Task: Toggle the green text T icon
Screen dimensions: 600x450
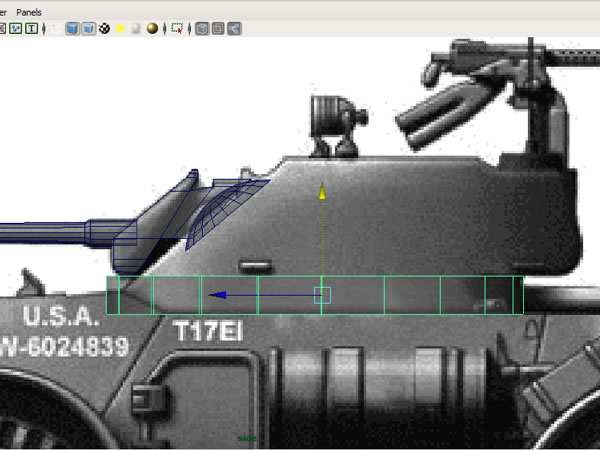Action: coord(31,28)
